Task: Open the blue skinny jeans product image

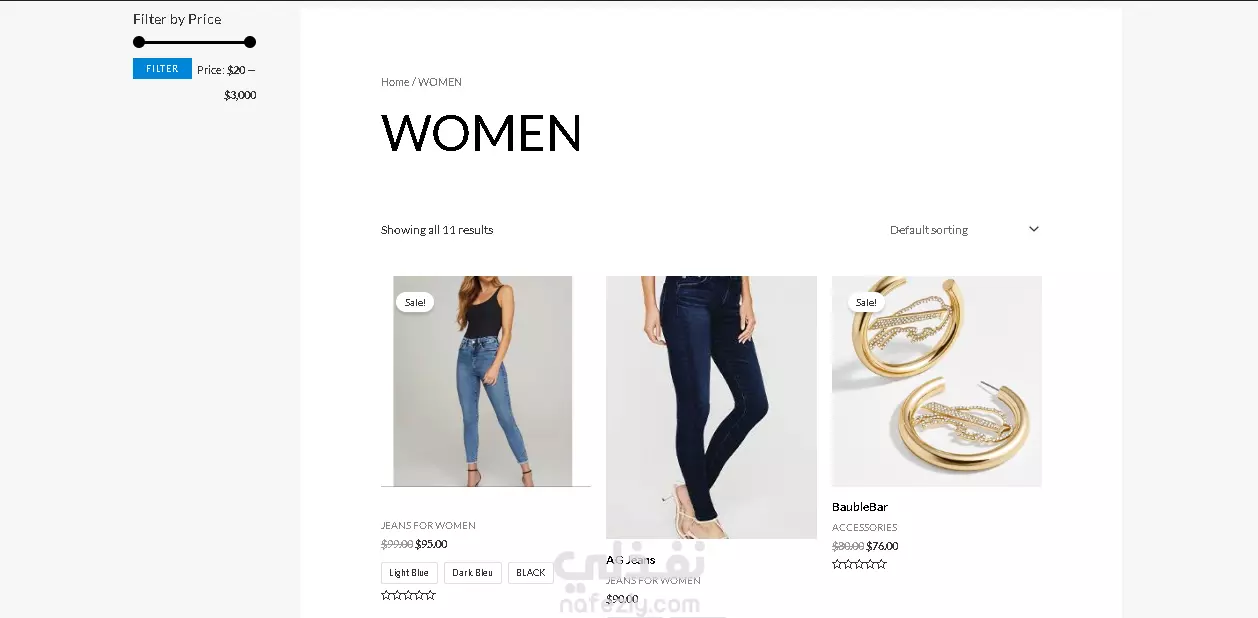Action: pyautogui.click(x=483, y=381)
